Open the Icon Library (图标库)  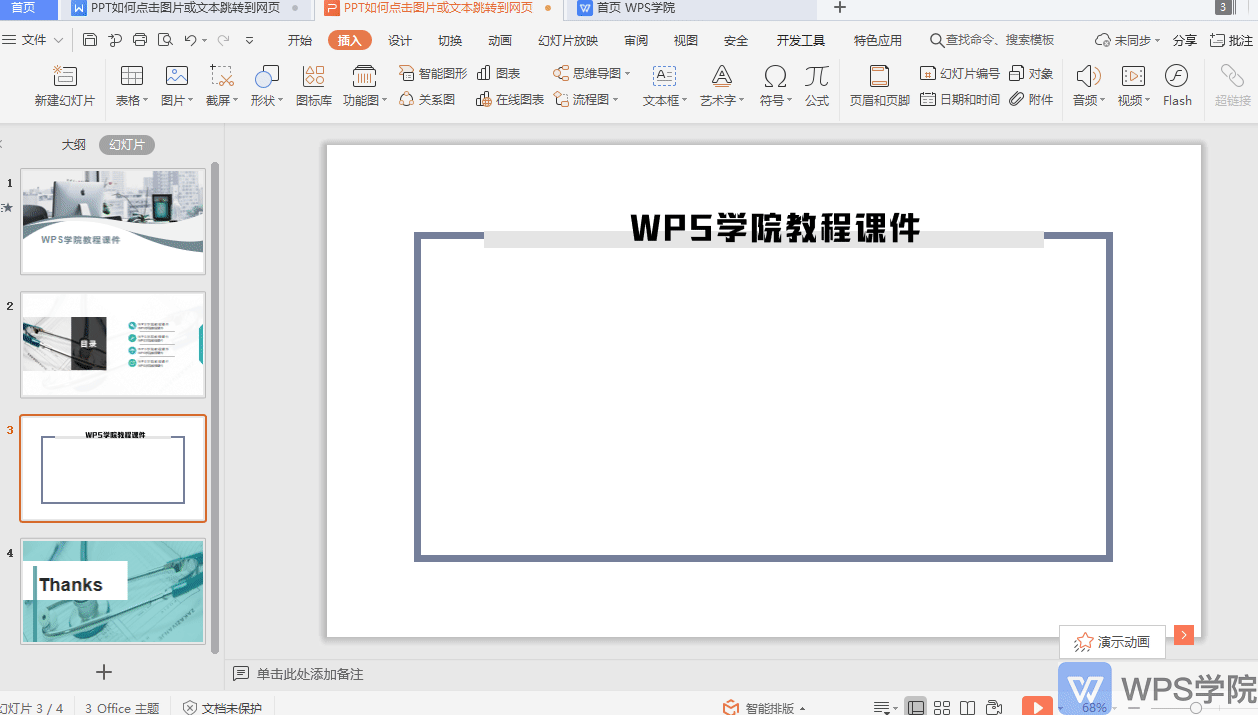(x=314, y=86)
